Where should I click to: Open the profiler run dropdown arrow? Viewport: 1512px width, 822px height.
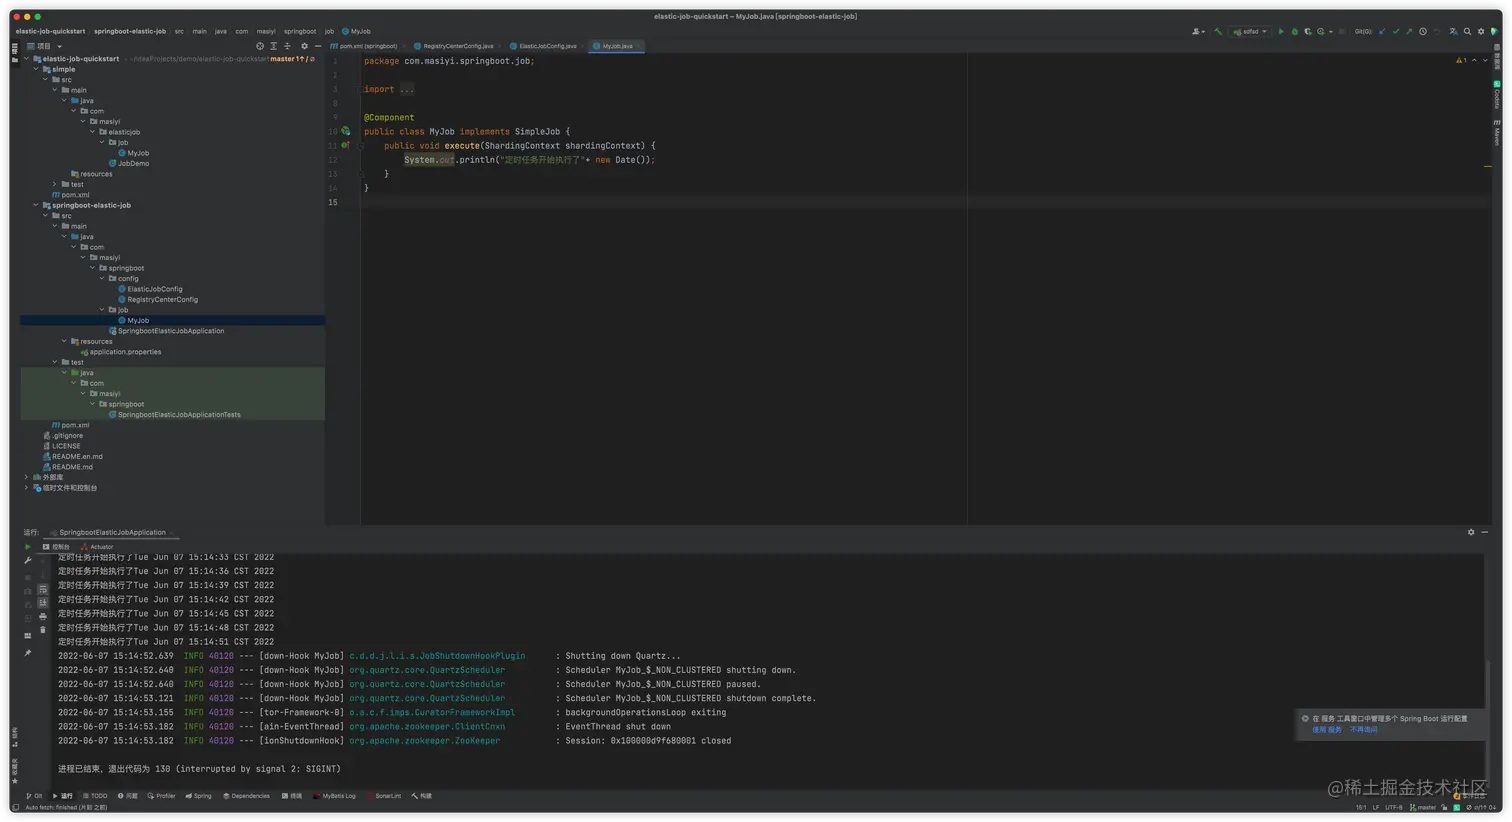click(1331, 32)
